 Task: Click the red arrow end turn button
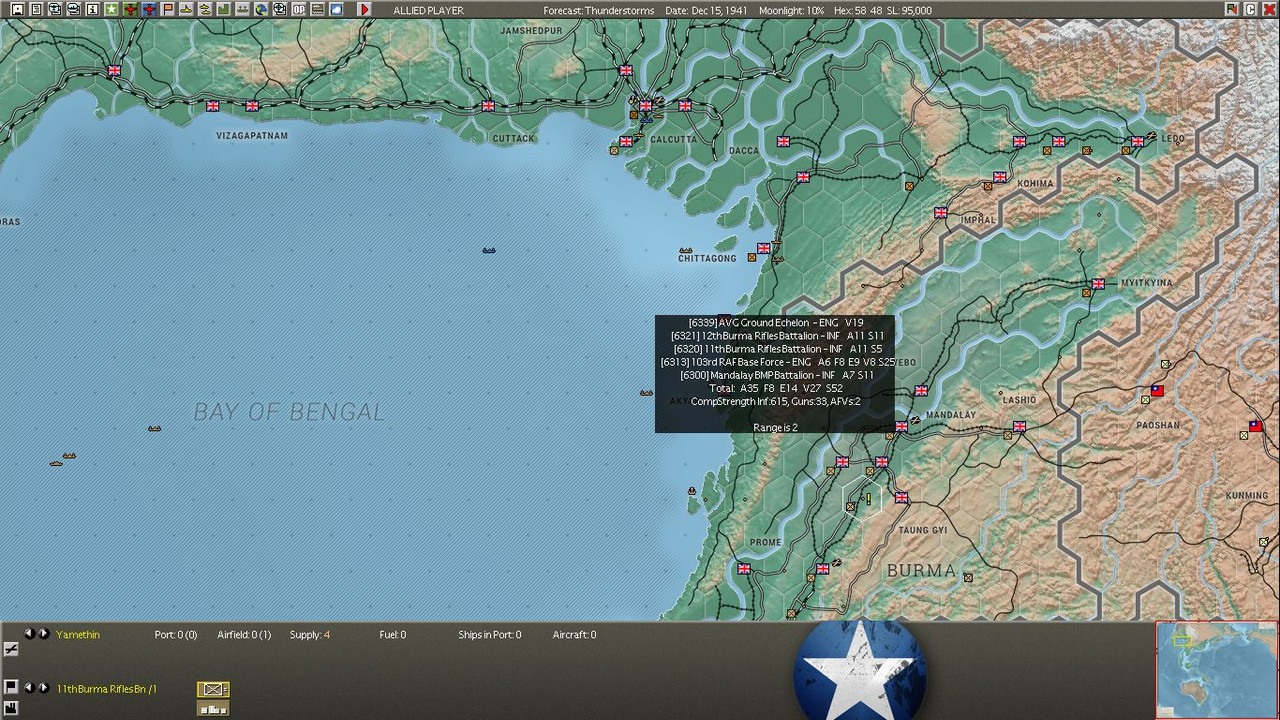click(364, 9)
